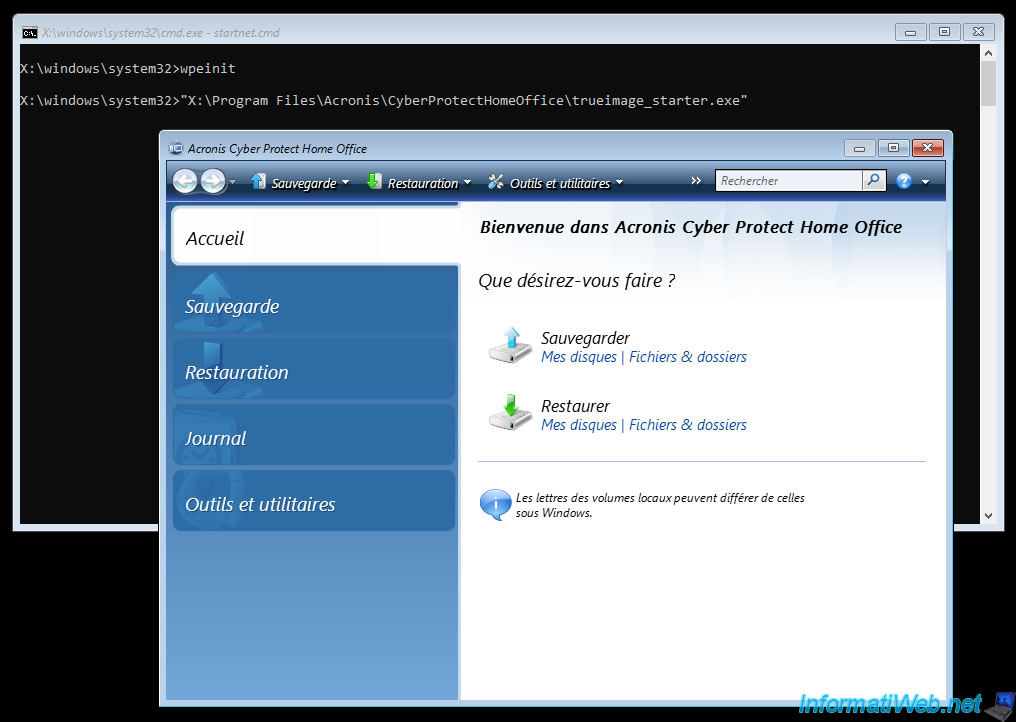Image resolution: width=1016 pixels, height=722 pixels.
Task: Select the Journal sidebar tab
Action: pos(314,438)
